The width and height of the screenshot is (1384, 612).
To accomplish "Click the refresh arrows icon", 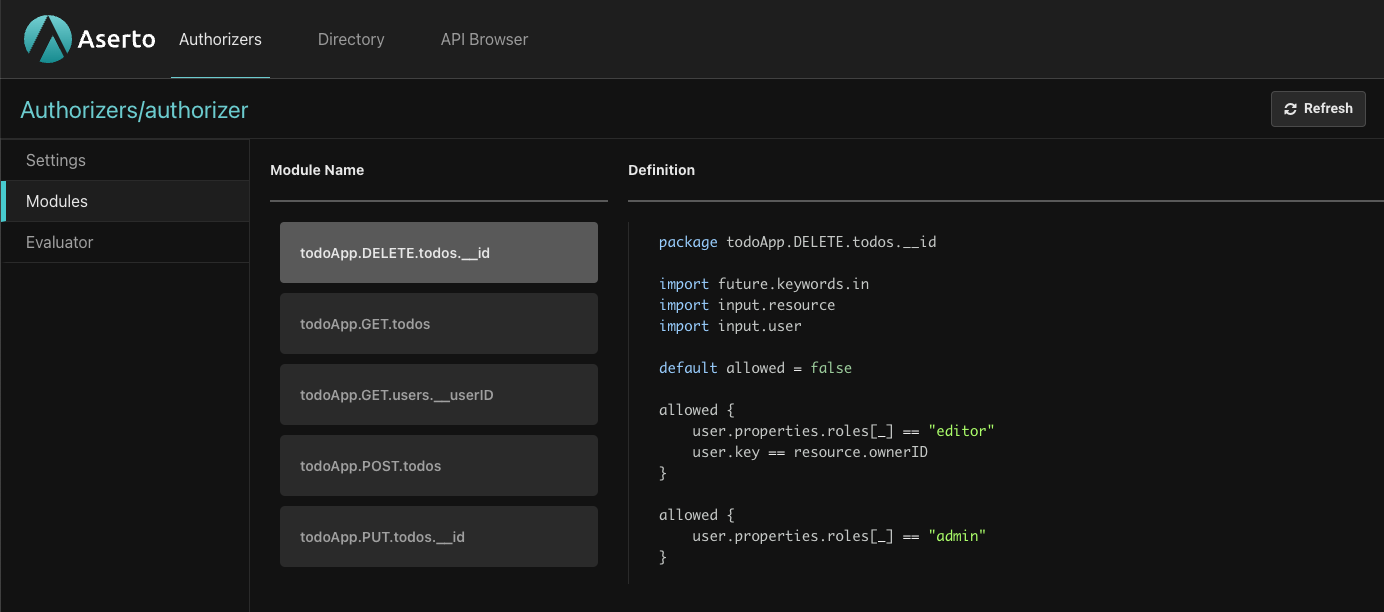I will coord(1291,109).
